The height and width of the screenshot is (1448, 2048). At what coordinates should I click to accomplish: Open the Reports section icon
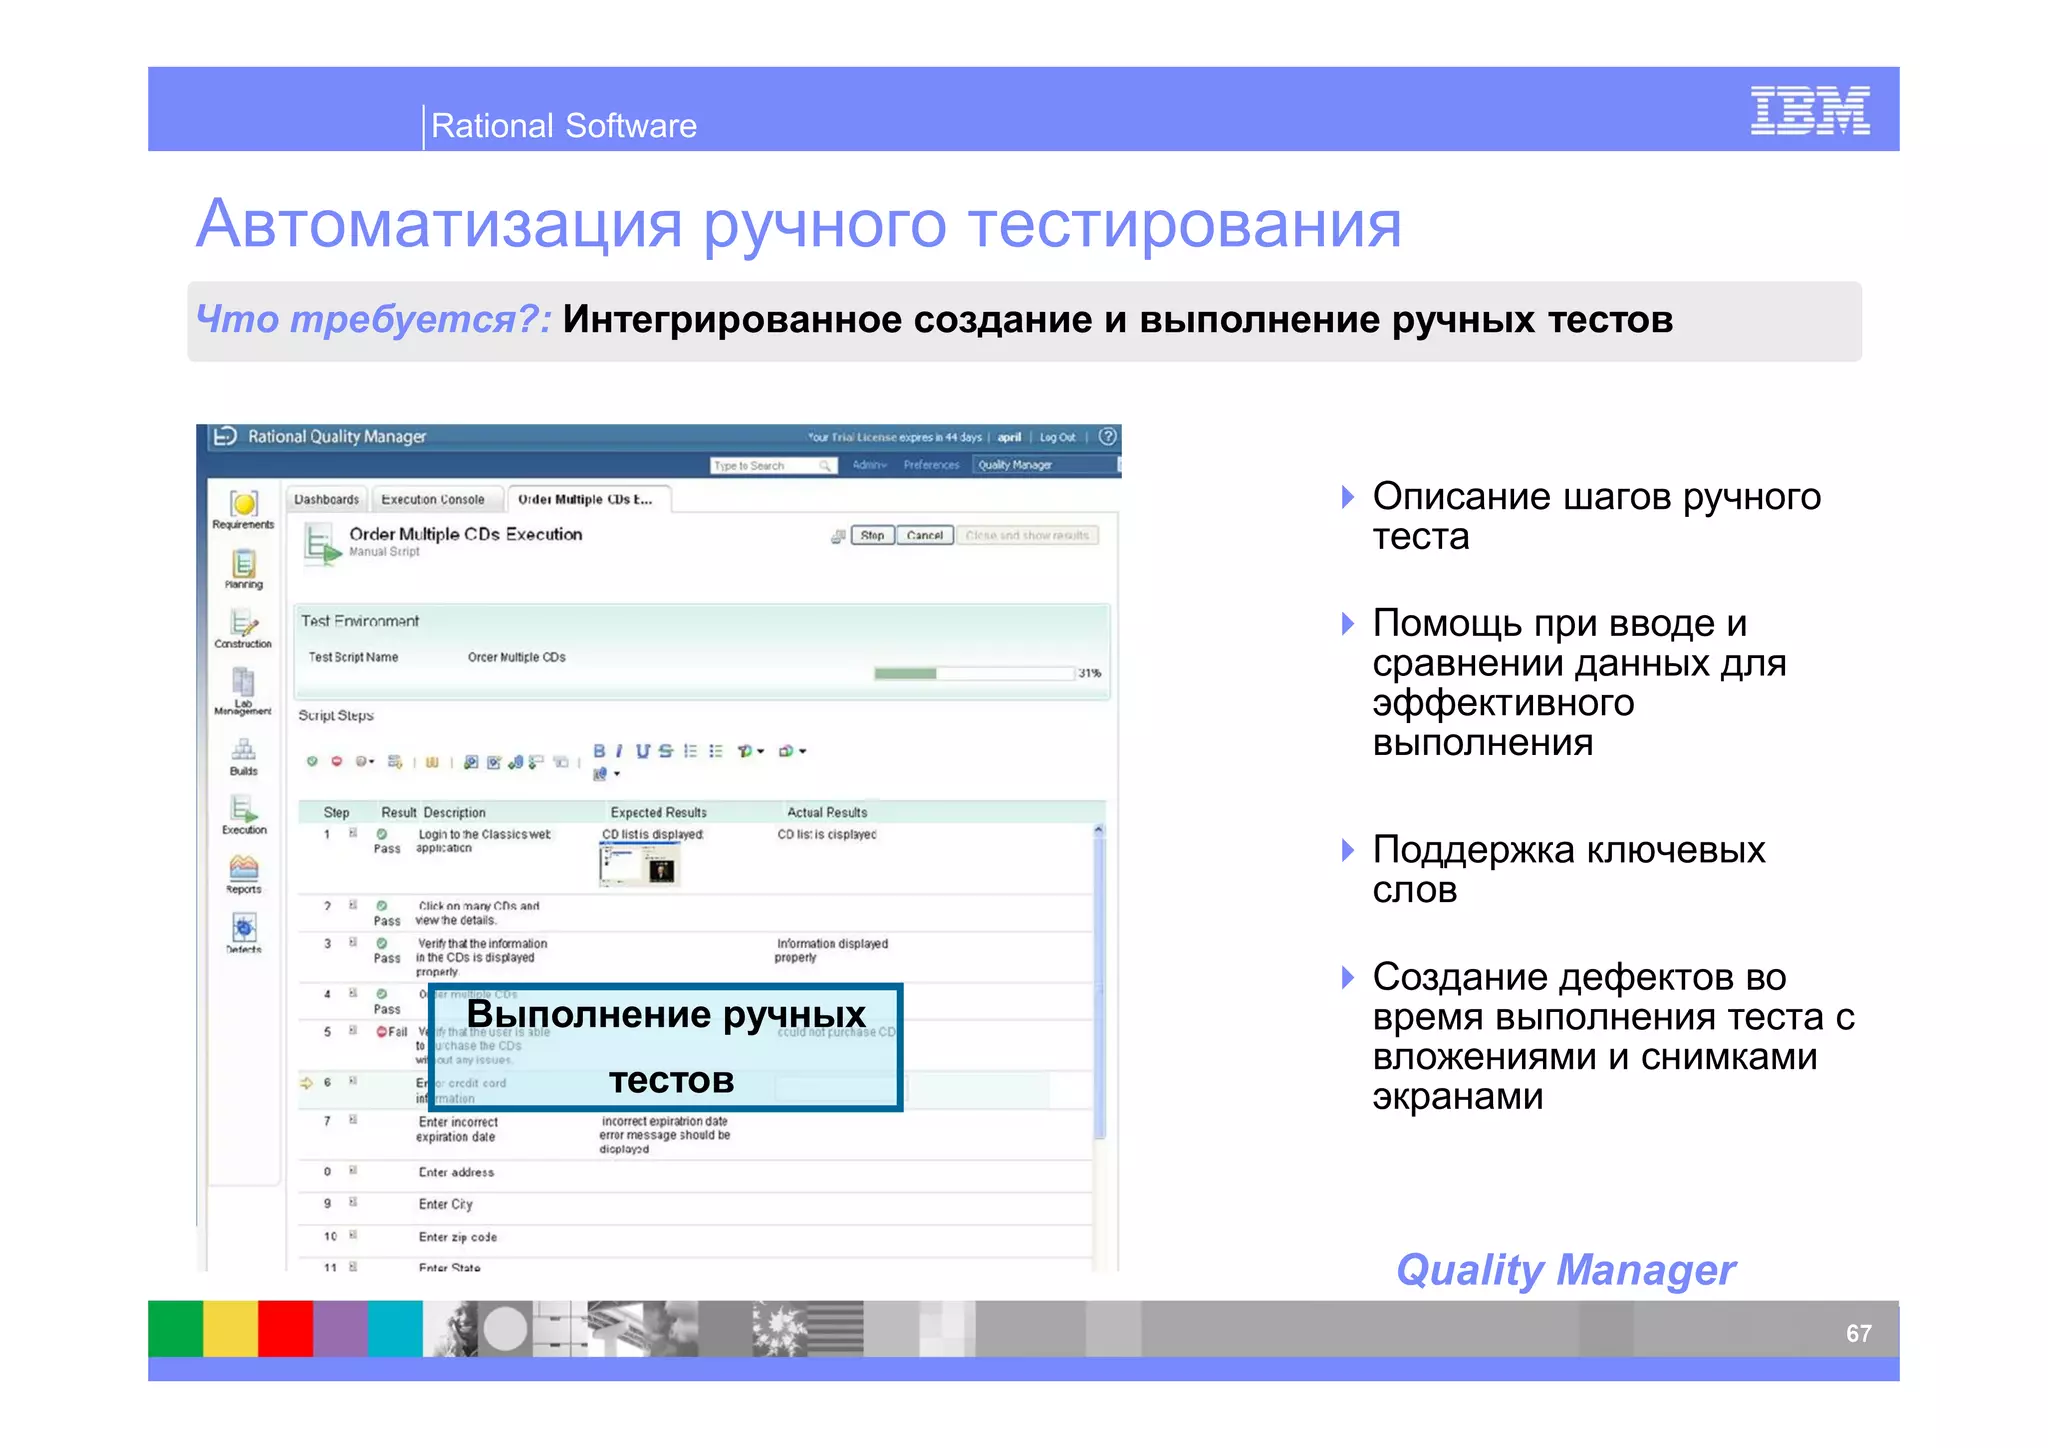coord(243,867)
